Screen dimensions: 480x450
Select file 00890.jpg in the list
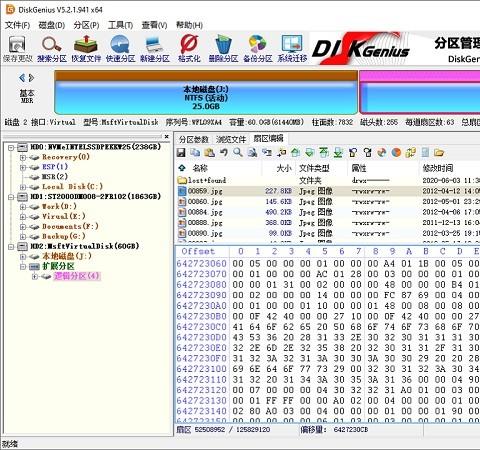[328, 233]
